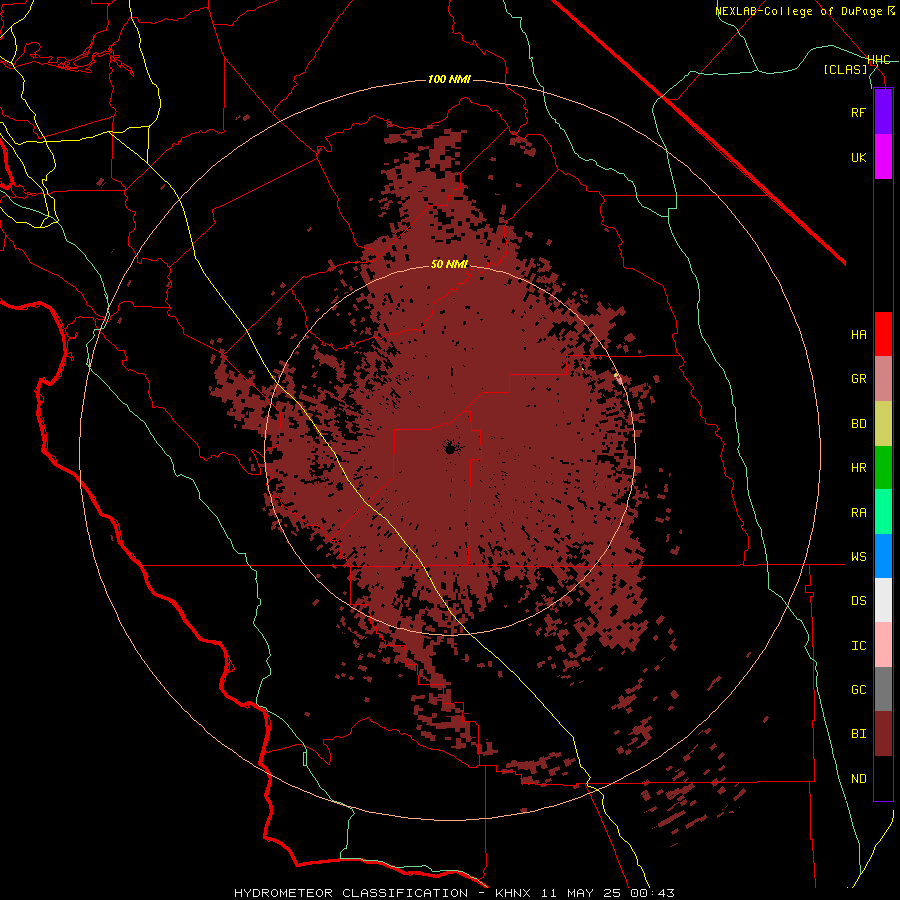Click the 100 NMI range ring label
This screenshot has height=900, width=900.
(449, 79)
